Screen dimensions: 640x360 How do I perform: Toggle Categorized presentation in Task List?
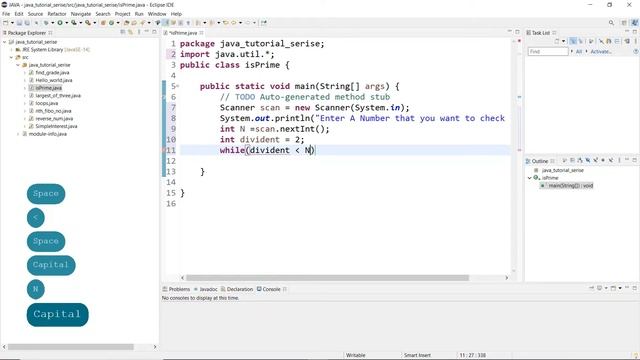coord(573,41)
